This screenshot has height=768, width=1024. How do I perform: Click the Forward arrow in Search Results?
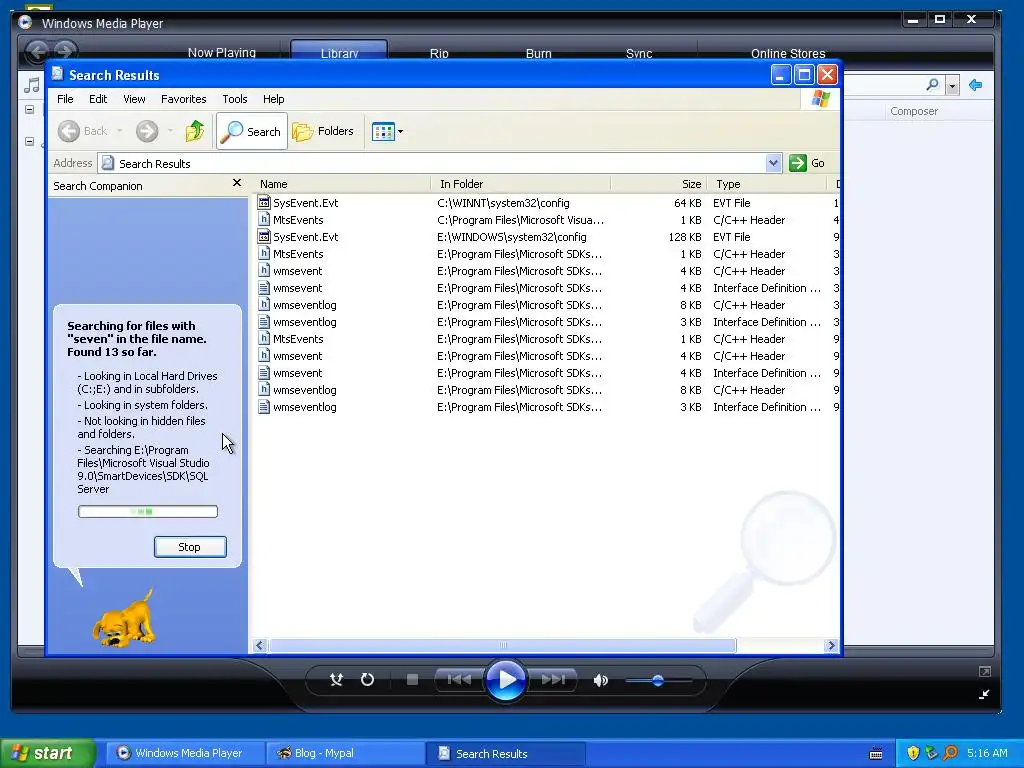click(x=147, y=131)
